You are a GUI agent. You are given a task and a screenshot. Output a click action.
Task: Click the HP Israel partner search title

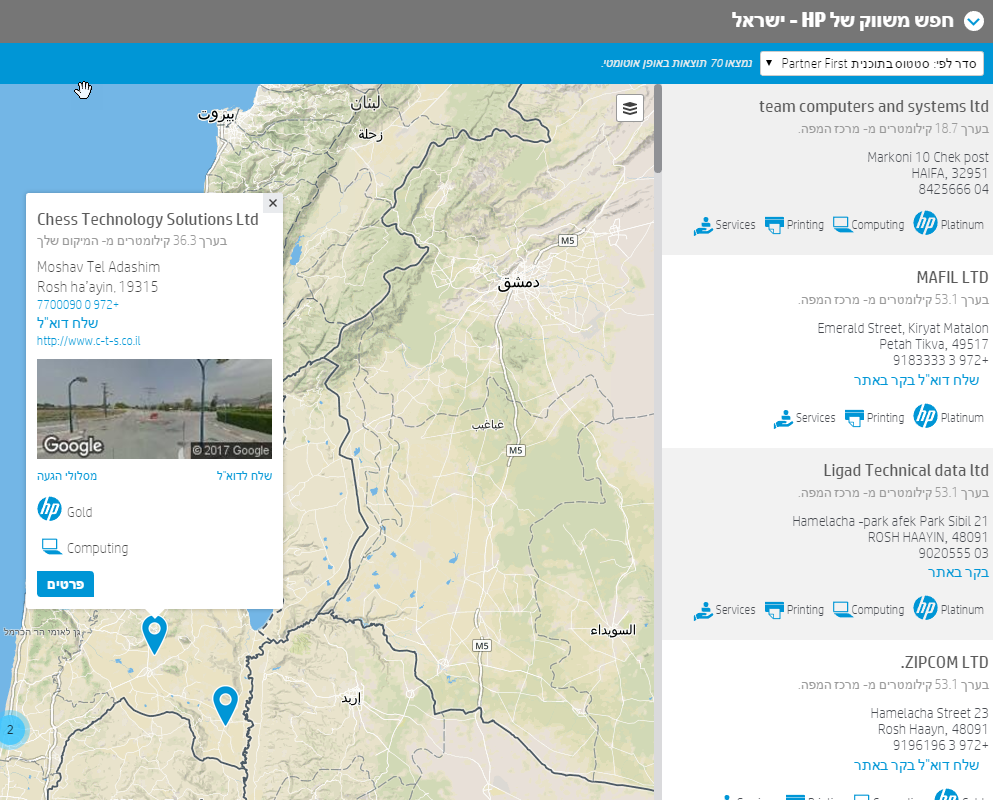coord(842,20)
